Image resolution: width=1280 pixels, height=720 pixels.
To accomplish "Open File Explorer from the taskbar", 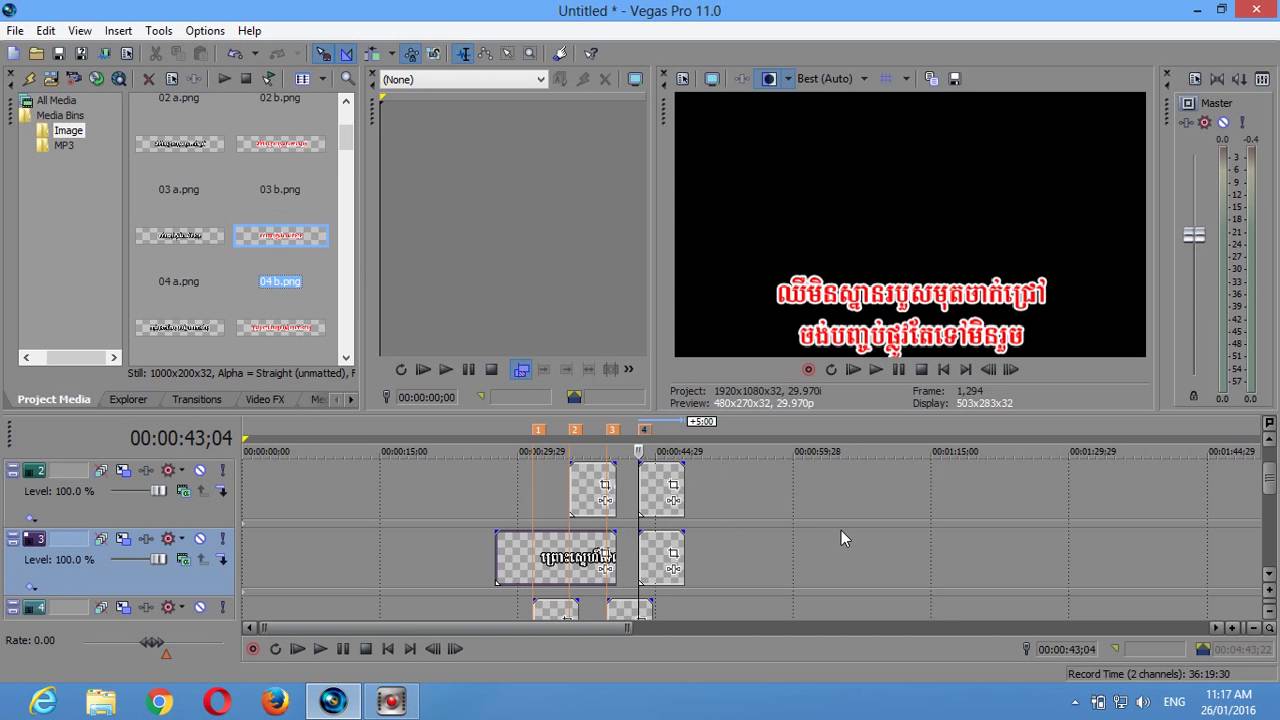I will [101, 702].
